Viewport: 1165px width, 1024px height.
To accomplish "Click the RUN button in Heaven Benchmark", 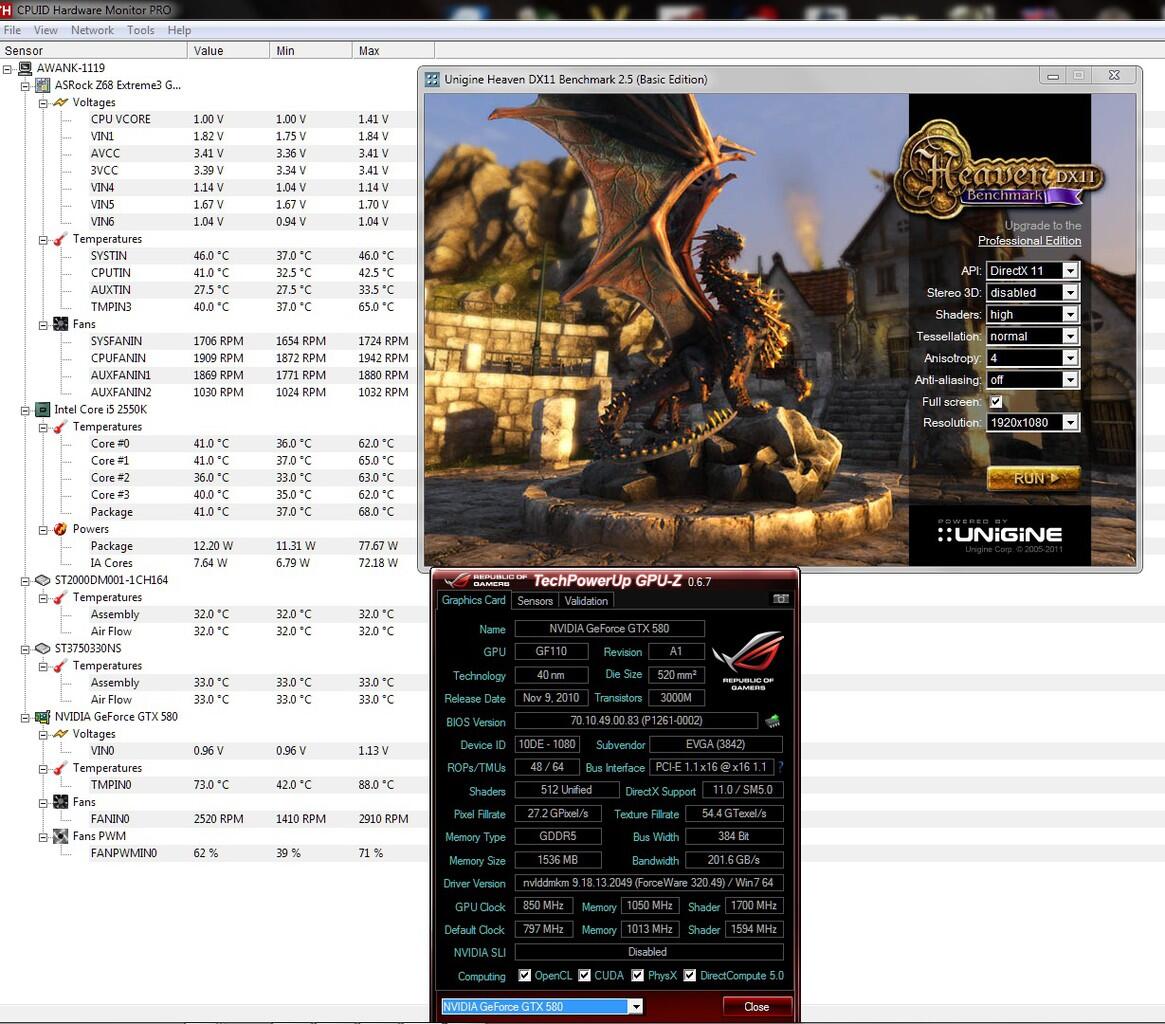I will [x=1033, y=479].
